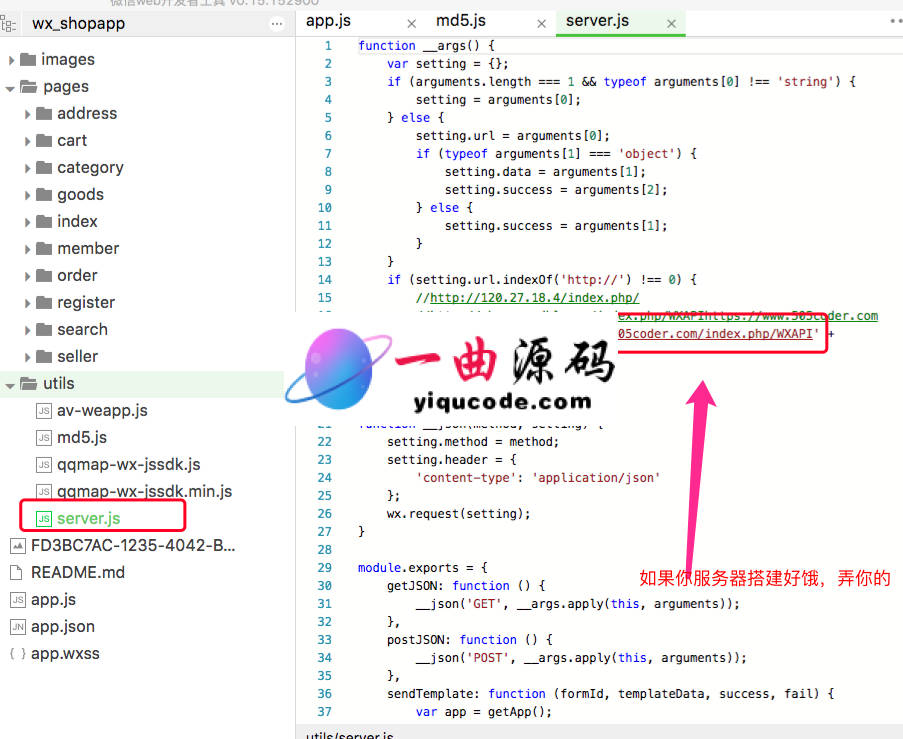Open qqmap-wx-jssdk.min.js in the file tree

point(144,492)
